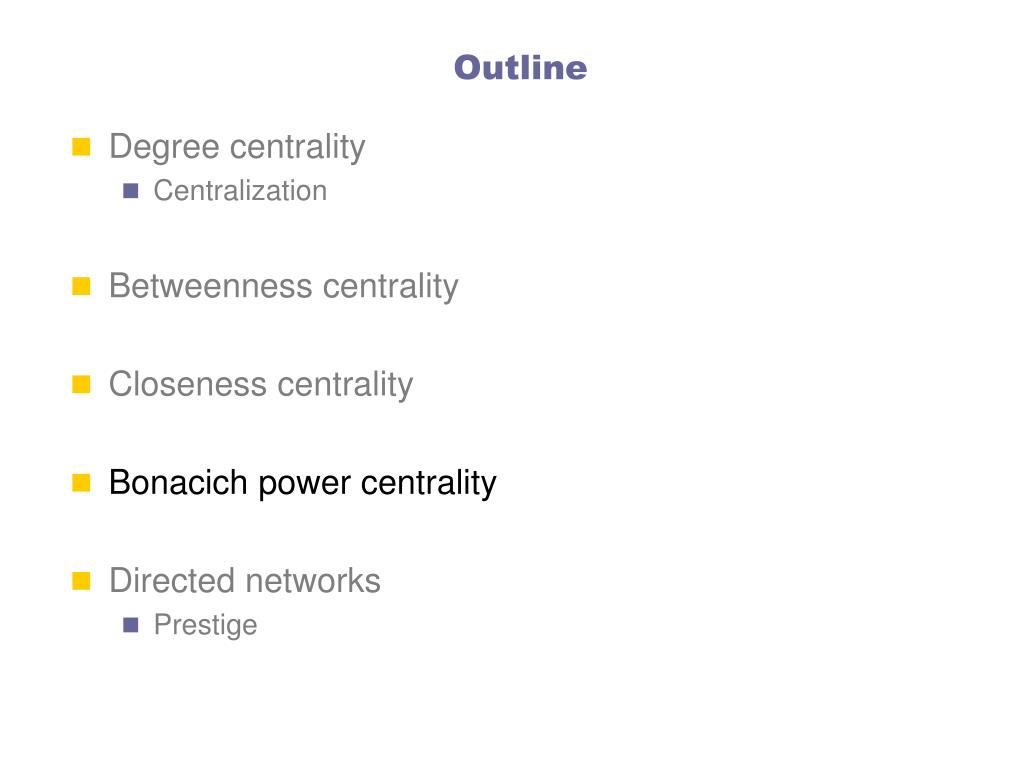Click the purple sub-bullet beside Prestige
Screen dimensions: 1024x768
click(x=131, y=625)
